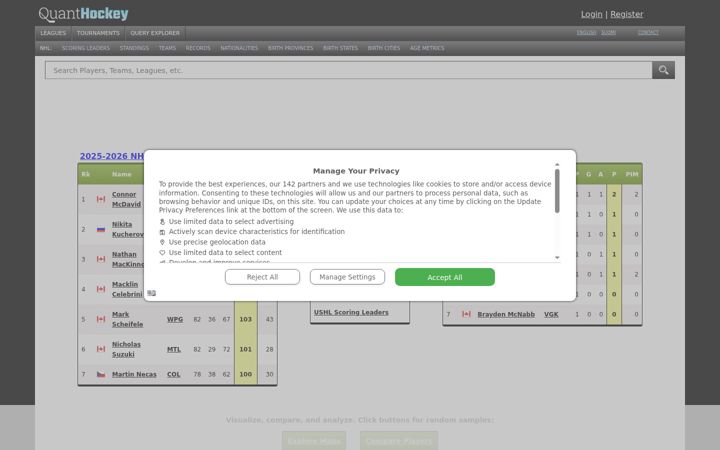
Task: Select AGE METRICS in the NHL submenu
Action: [427, 48]
